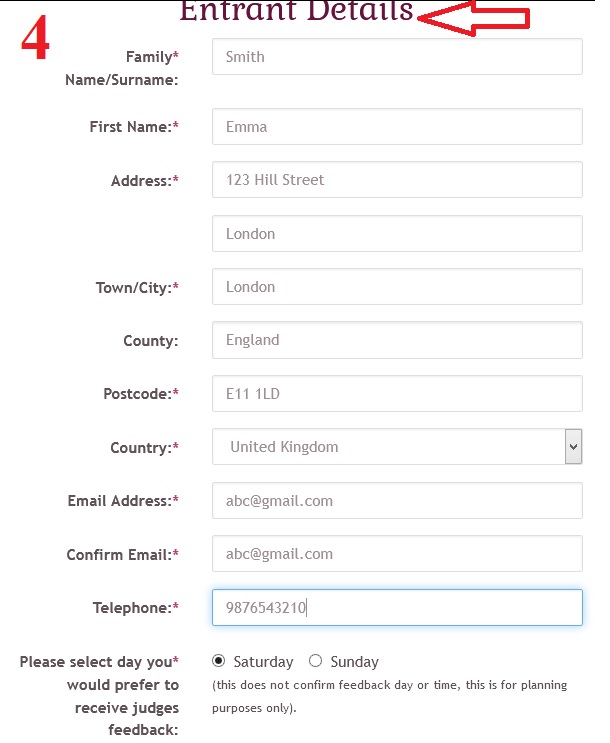The width and height of the screenshot is (610, 743).
Task: Click the Country dropdown arrow button
Action: pos(573,447)
